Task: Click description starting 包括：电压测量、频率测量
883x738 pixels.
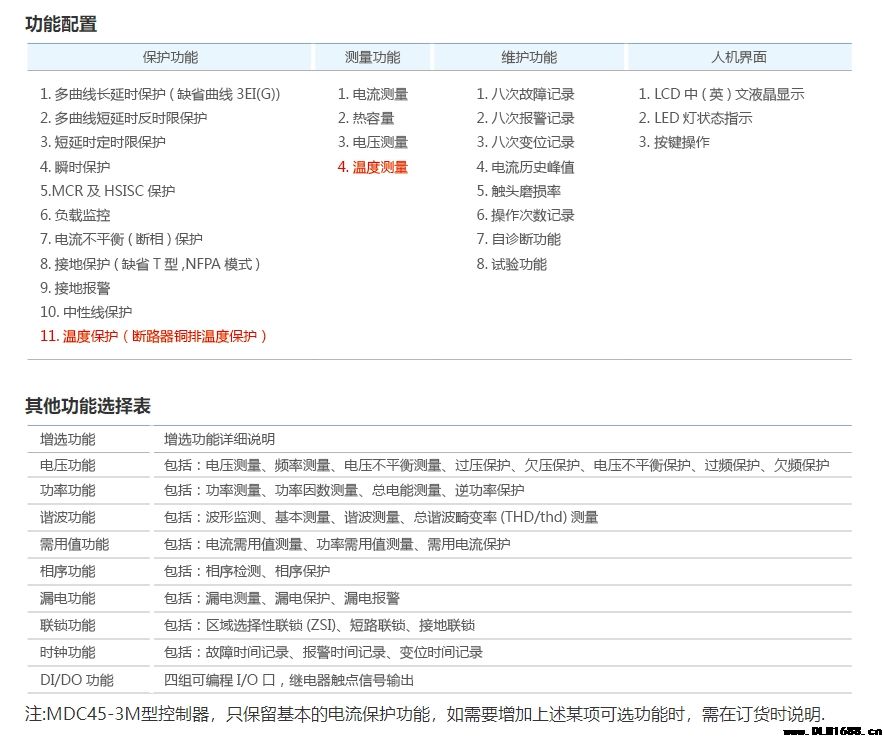Action: coord(496,466)
